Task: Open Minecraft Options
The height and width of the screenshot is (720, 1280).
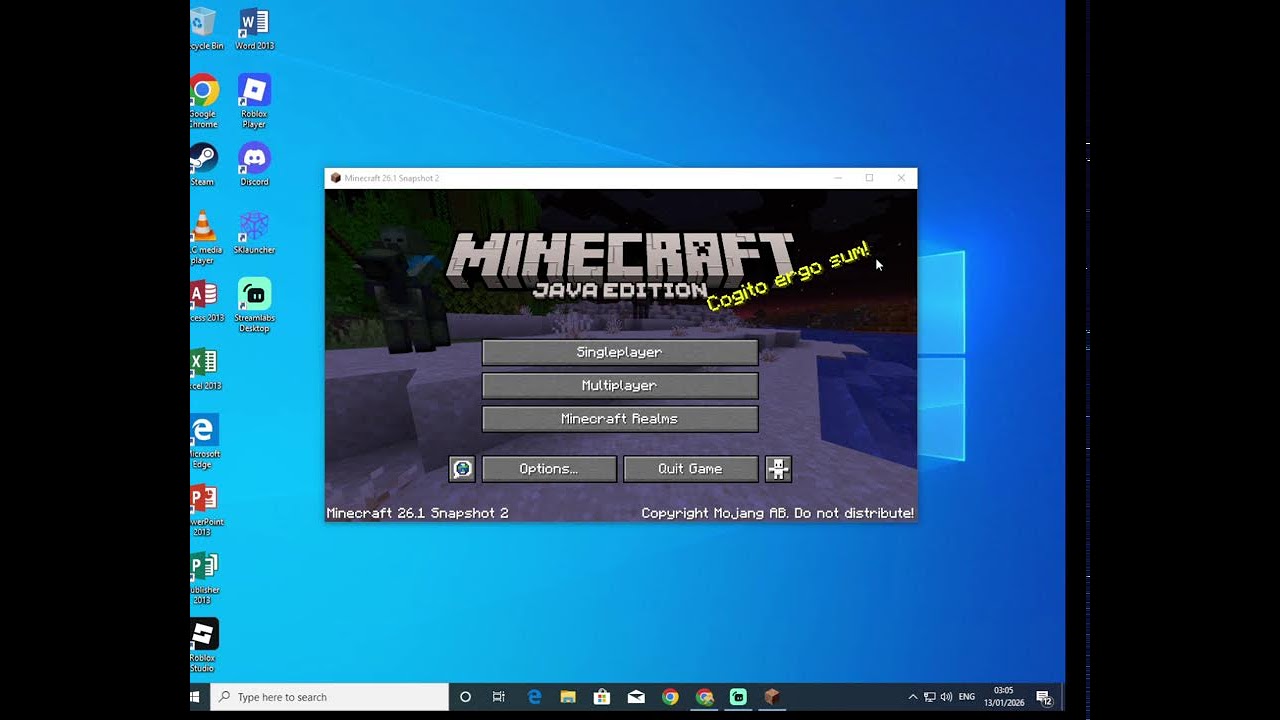Action: pyautogui.click(x=549, y=469)
